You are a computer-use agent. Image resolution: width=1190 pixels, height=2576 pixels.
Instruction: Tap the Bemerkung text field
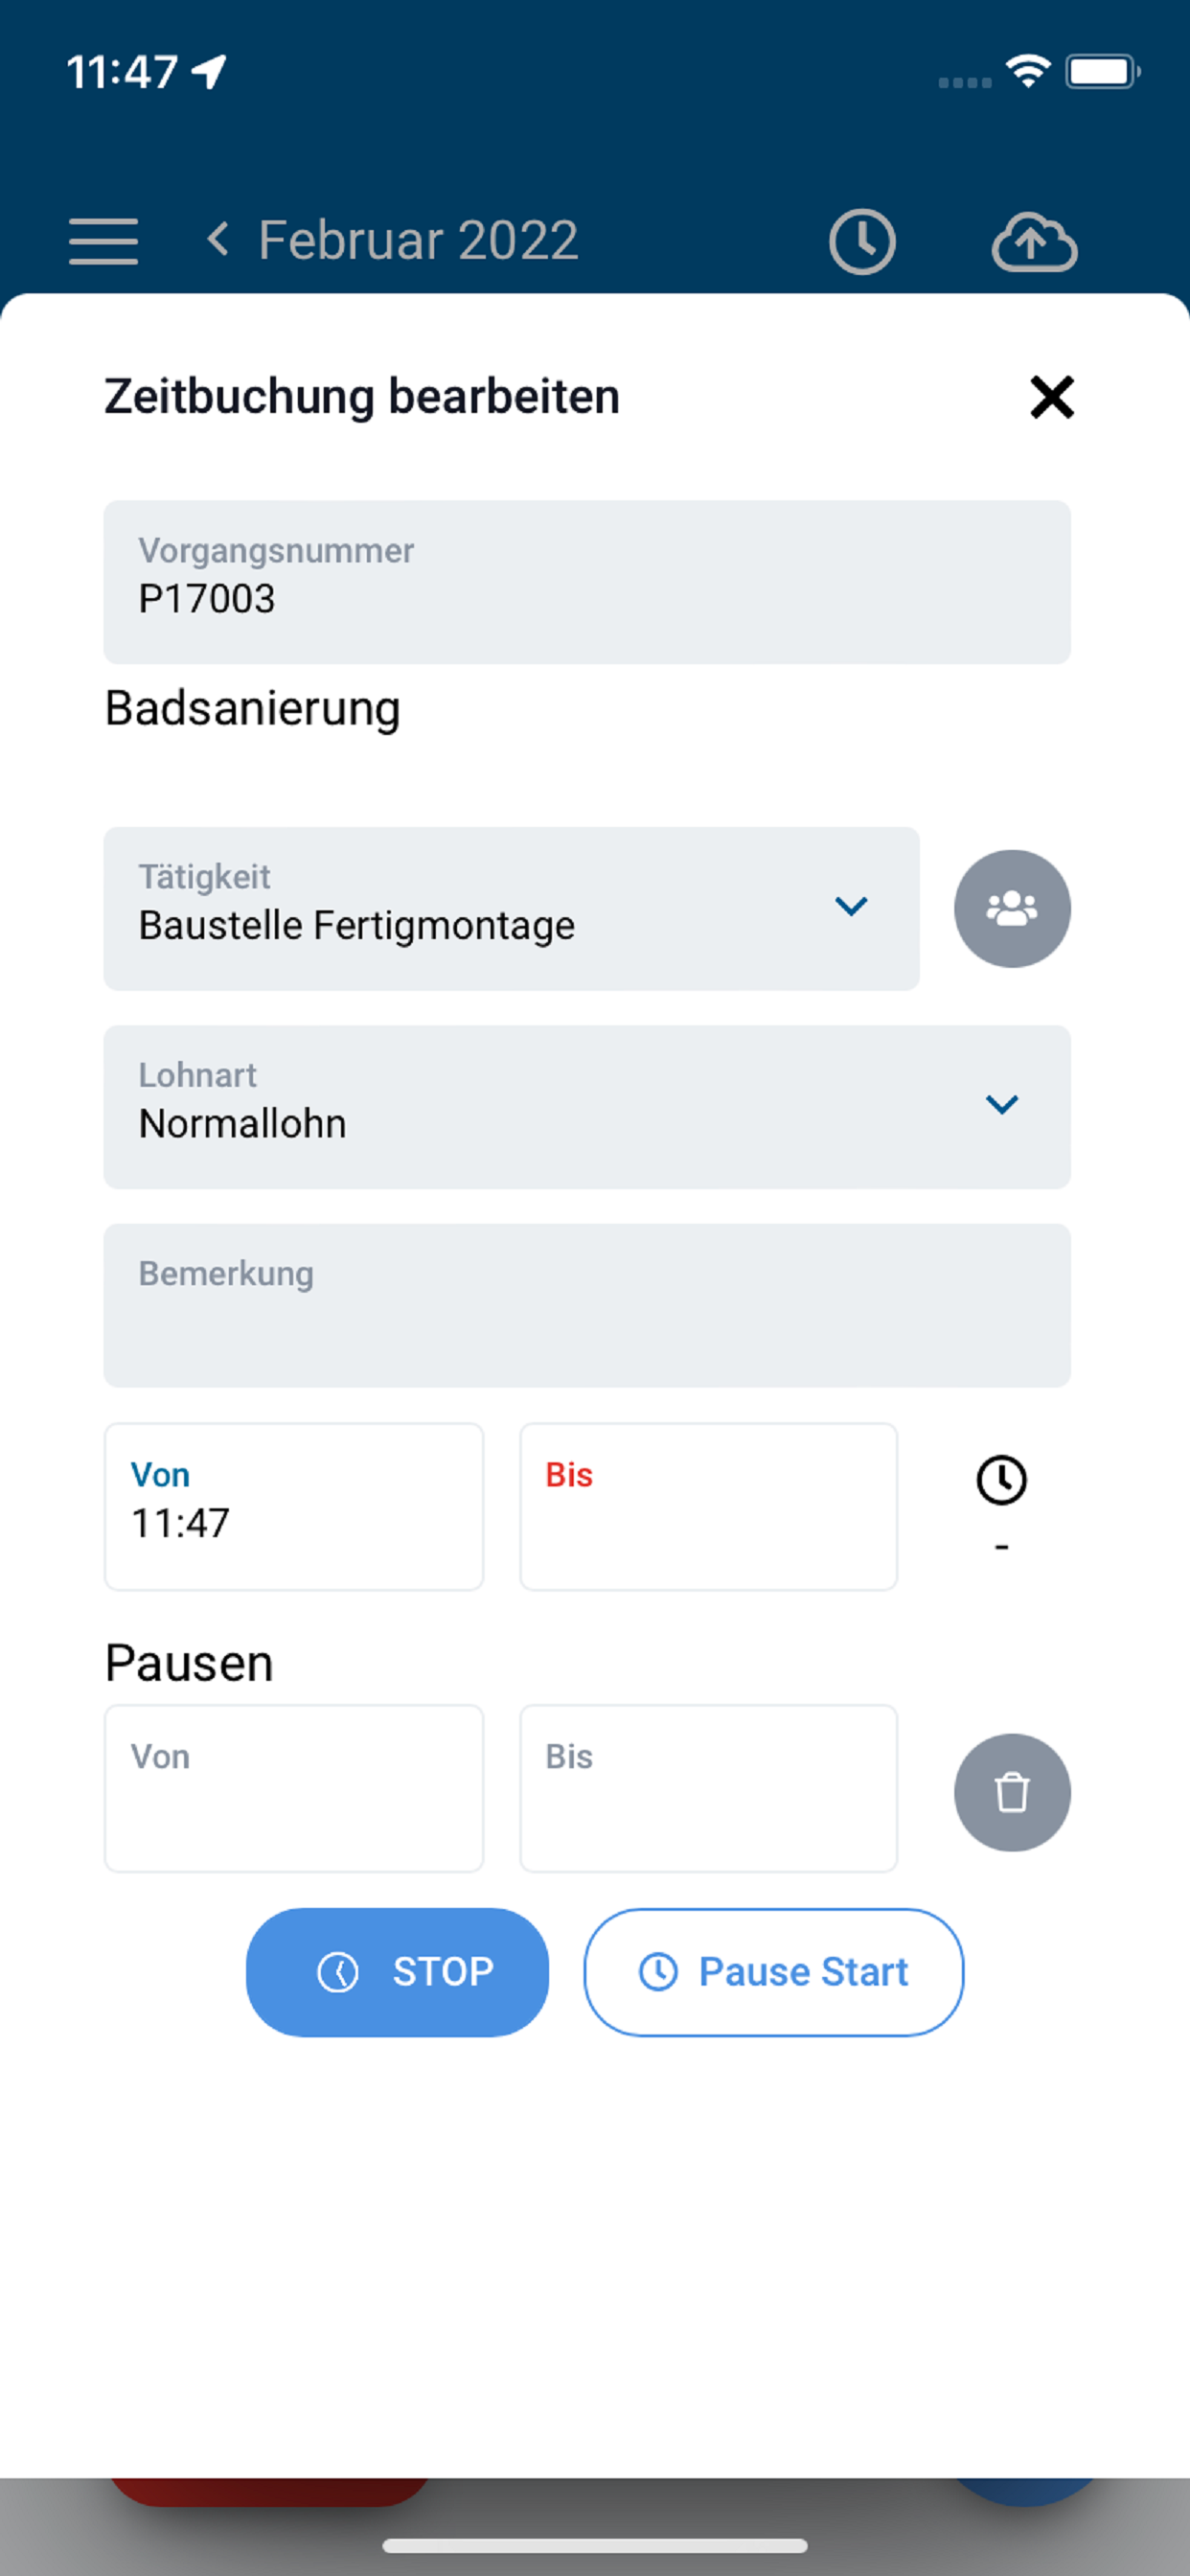586,1305
